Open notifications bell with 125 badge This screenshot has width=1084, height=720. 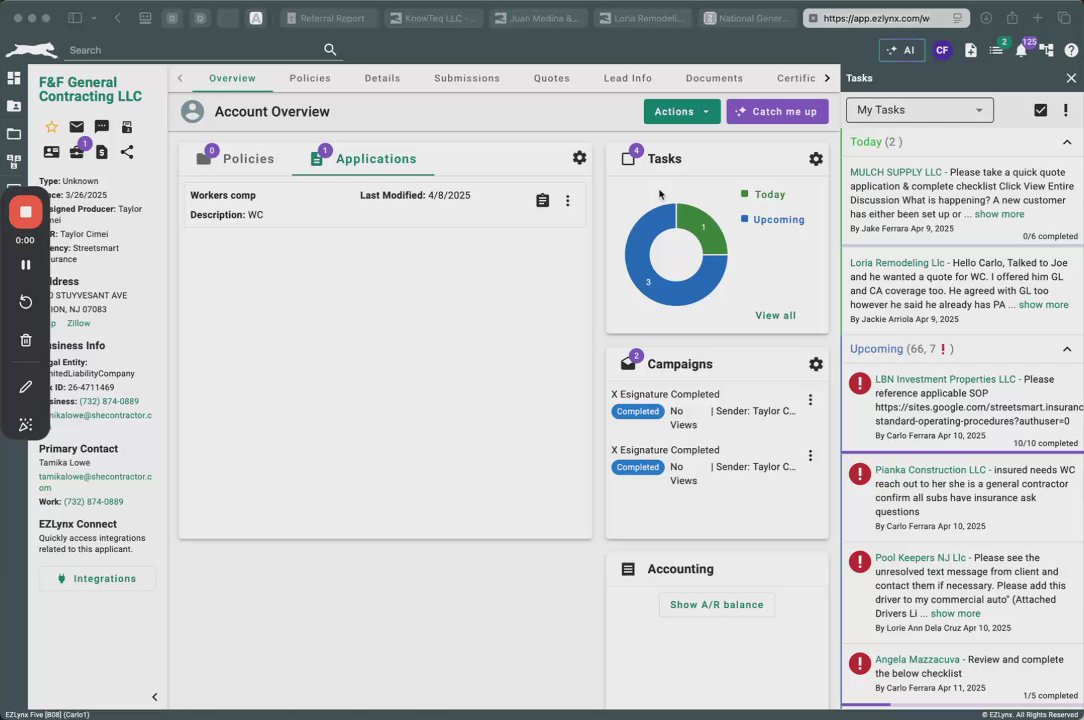click(1021, 50)
